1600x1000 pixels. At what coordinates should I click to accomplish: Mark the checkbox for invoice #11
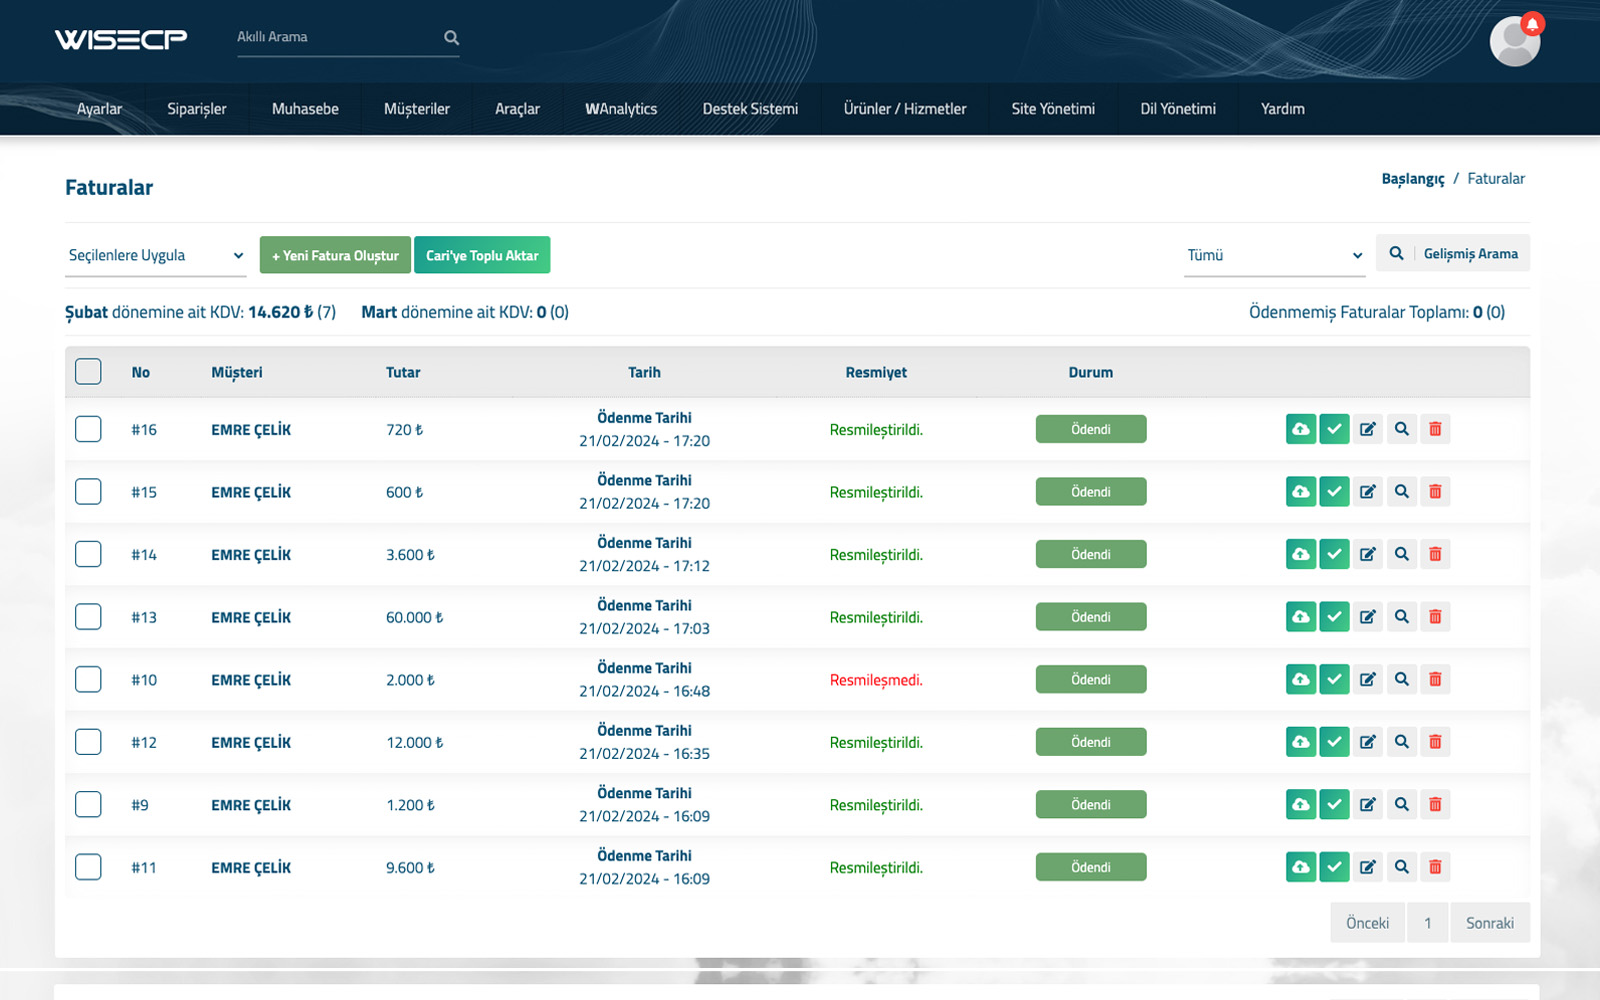pos(88,867)
